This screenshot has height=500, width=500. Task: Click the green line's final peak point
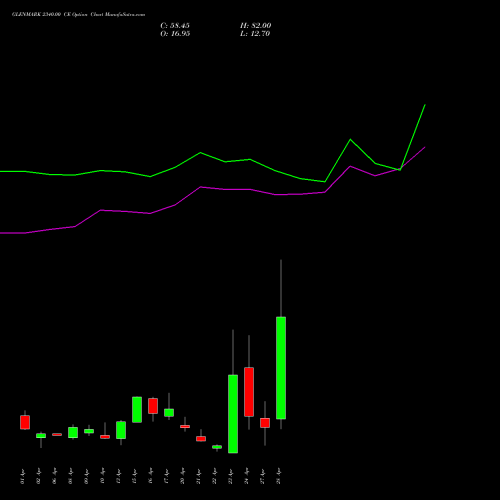click(x=425, y=105)
